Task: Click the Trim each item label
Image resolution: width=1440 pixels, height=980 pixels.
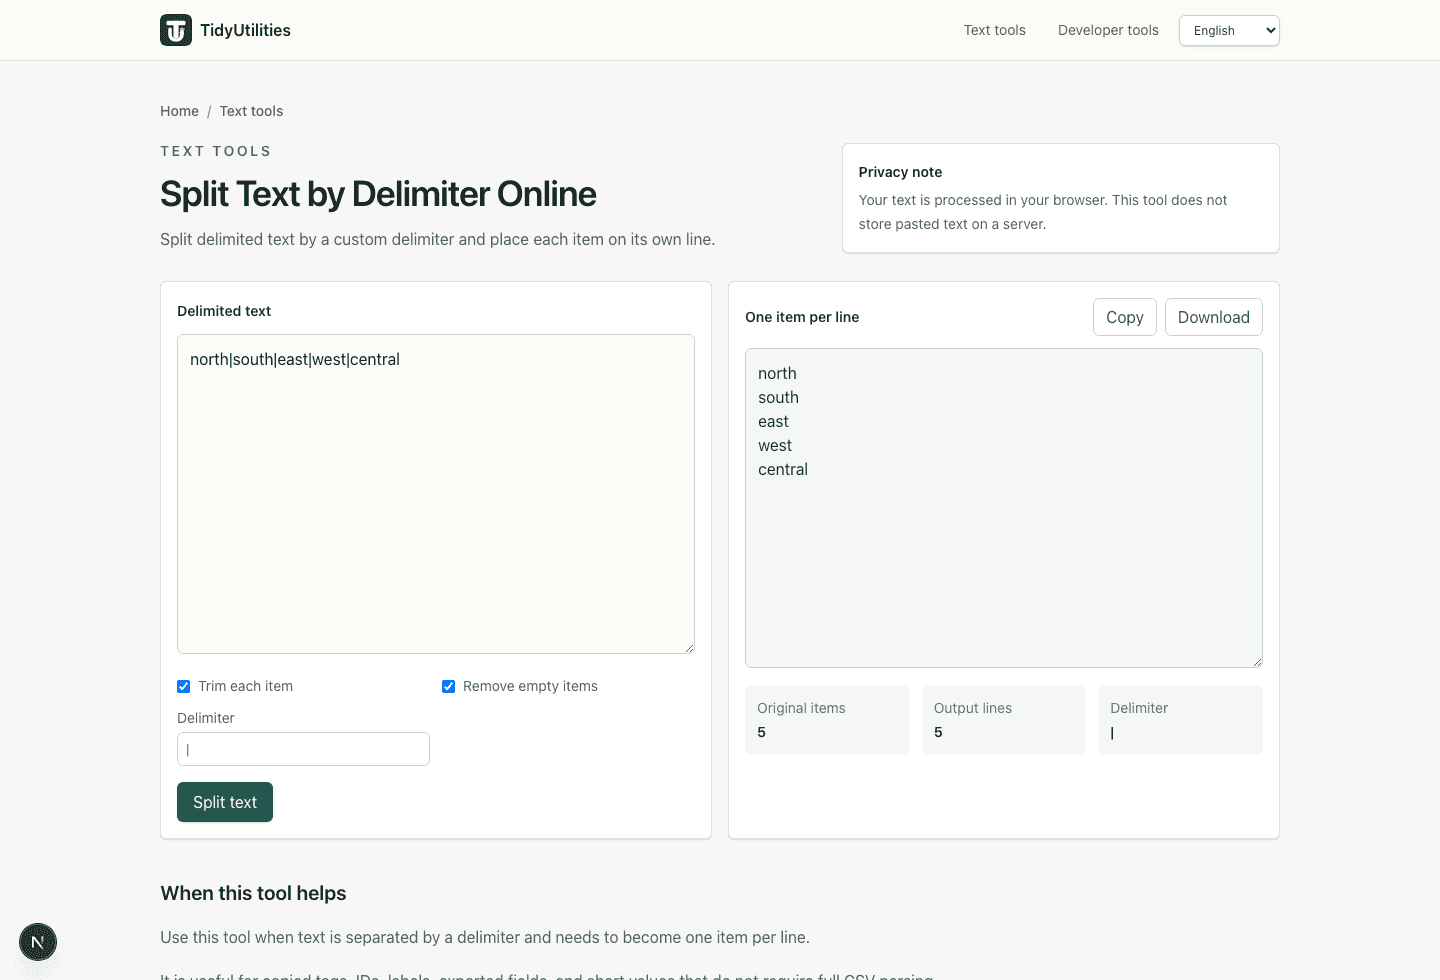Action: pyautogui.click(x=246, y=686)
